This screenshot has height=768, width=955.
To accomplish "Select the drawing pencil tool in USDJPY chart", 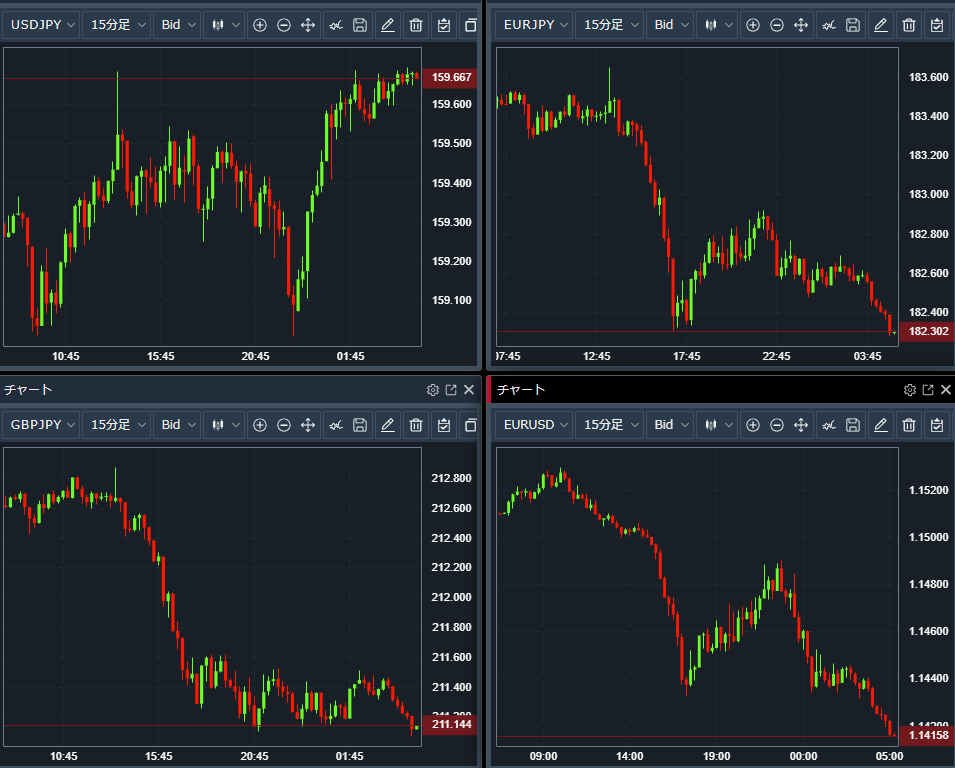I will point(388,25).
